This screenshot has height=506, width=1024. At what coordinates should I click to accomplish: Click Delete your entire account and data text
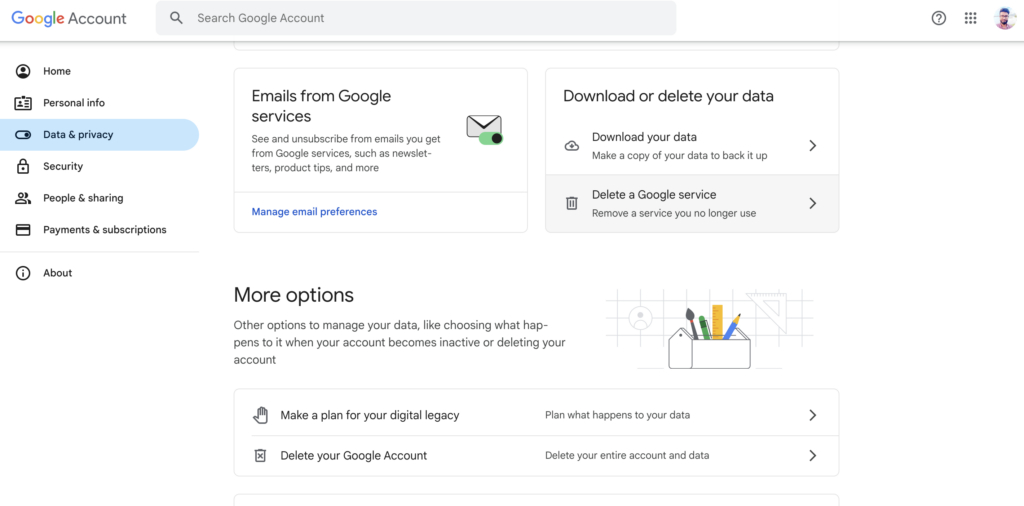[x=627, y=456]
